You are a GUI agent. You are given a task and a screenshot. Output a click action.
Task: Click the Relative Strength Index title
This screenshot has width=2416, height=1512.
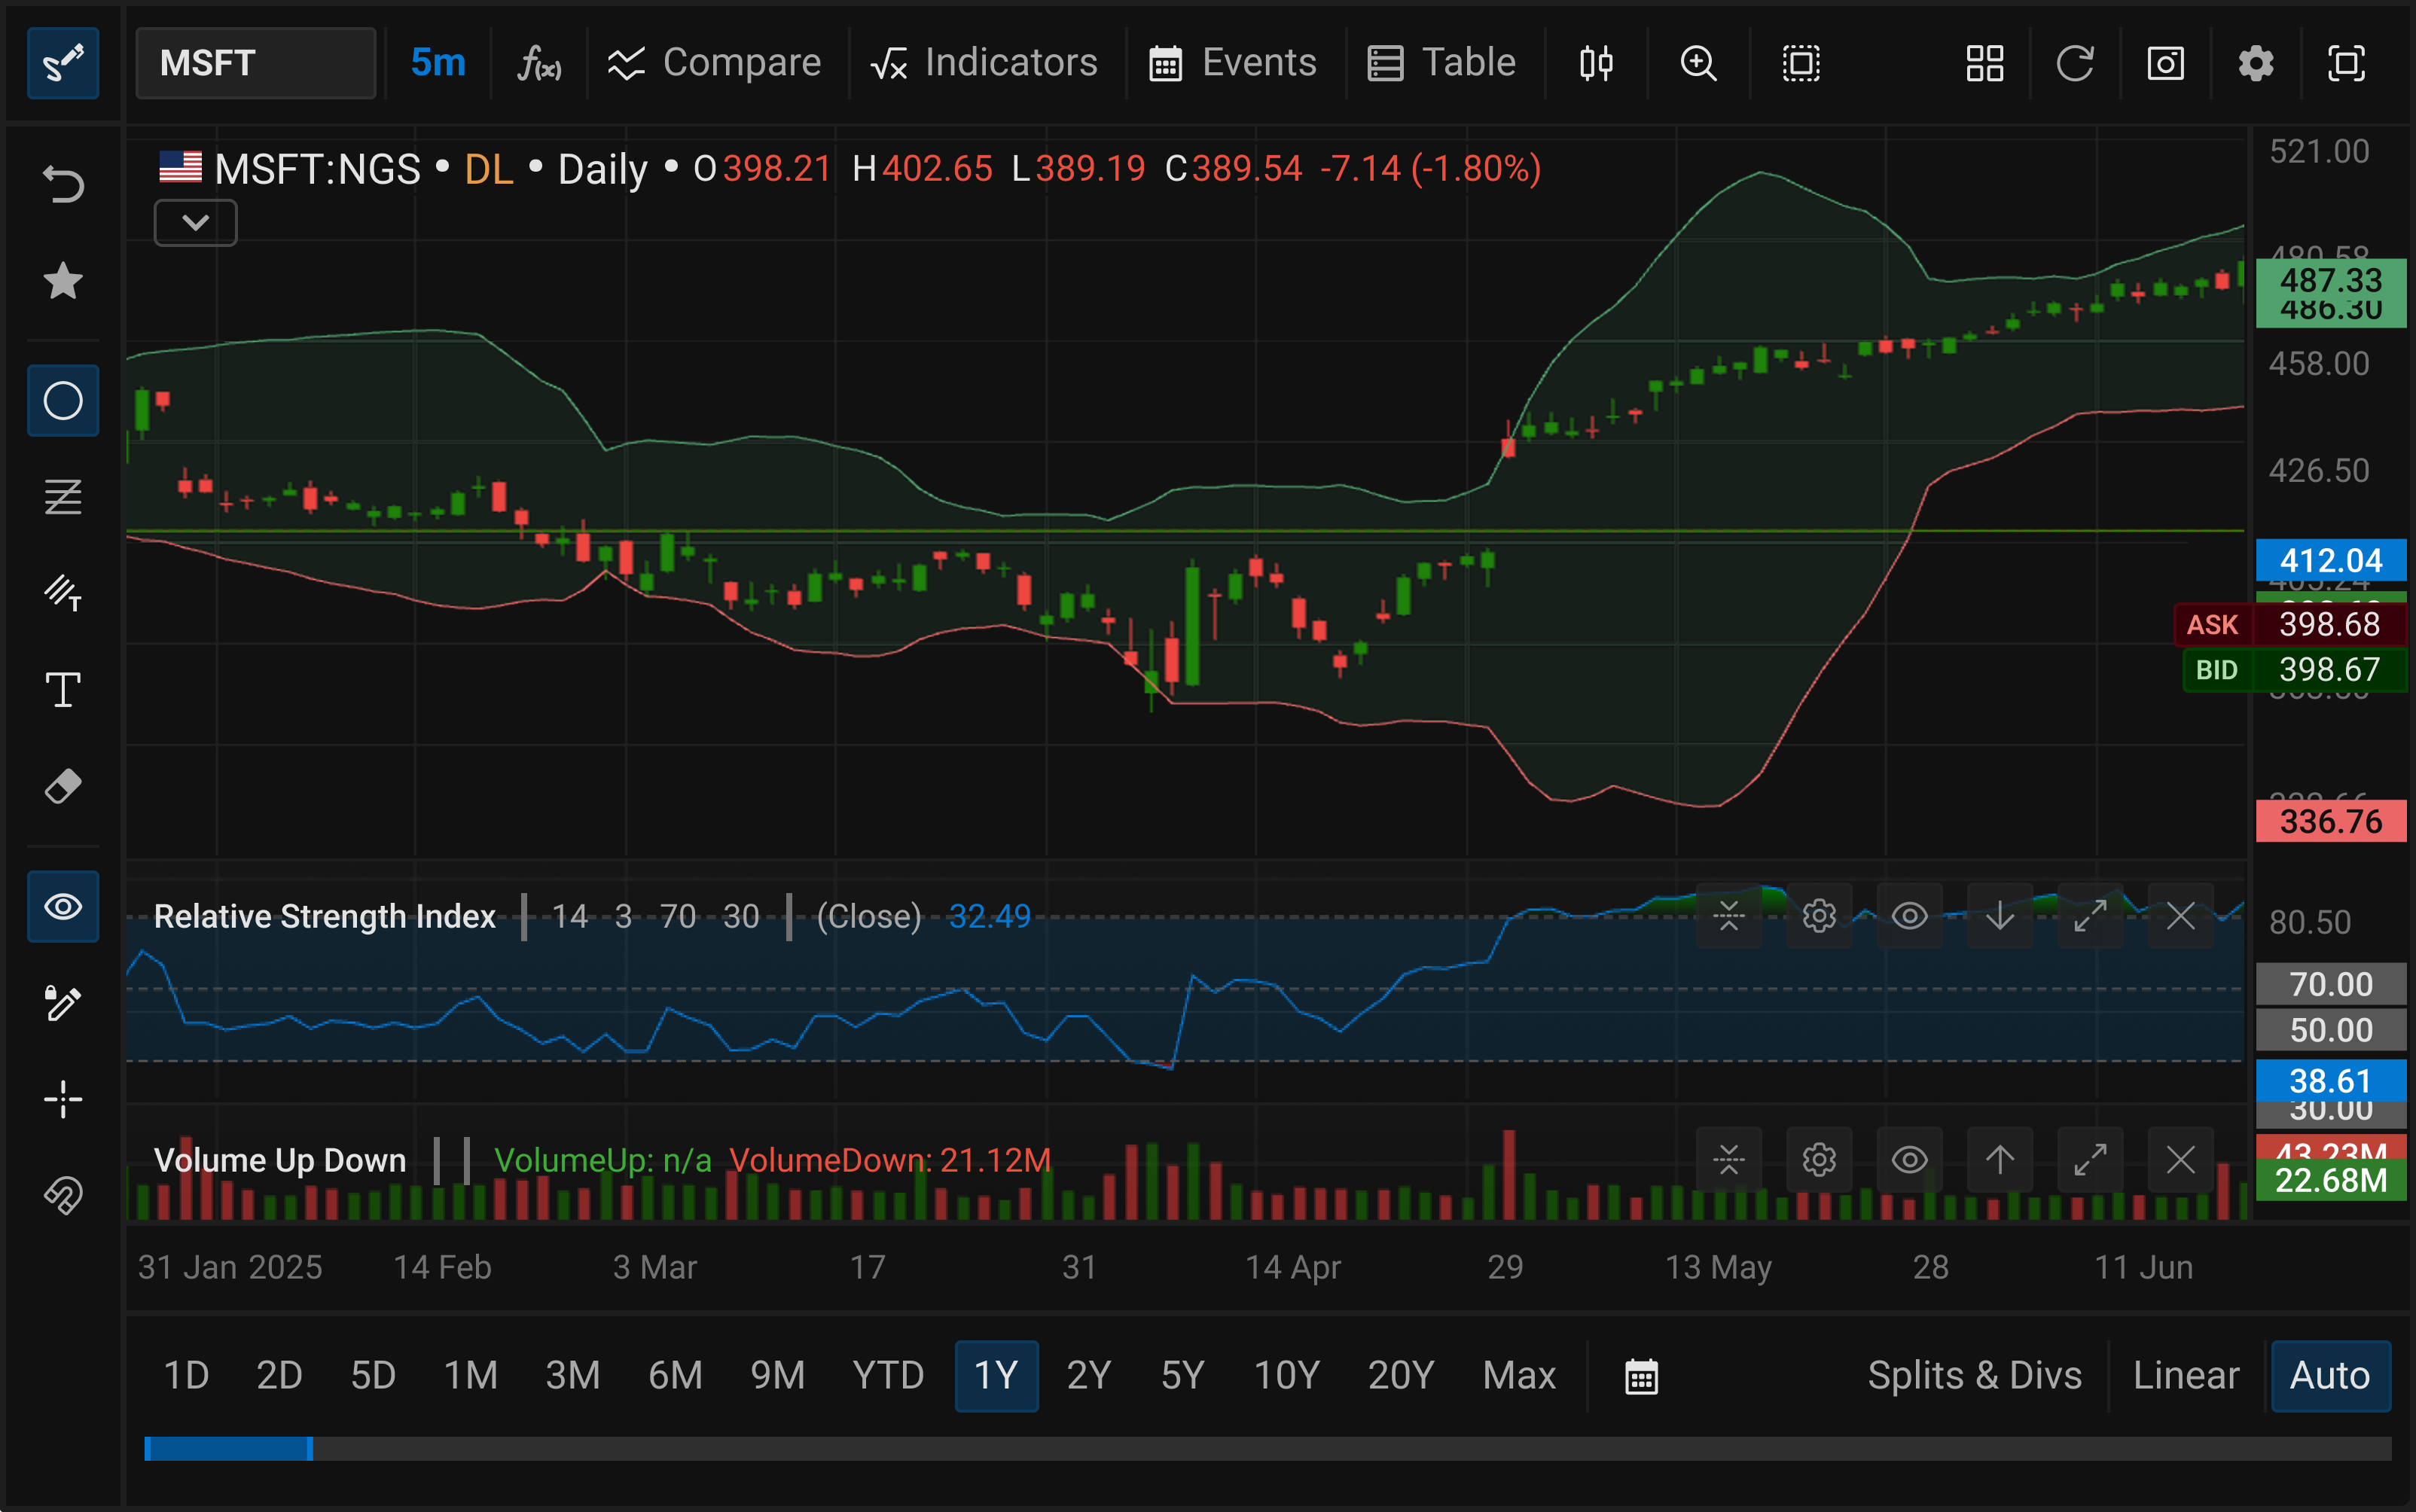325,916
